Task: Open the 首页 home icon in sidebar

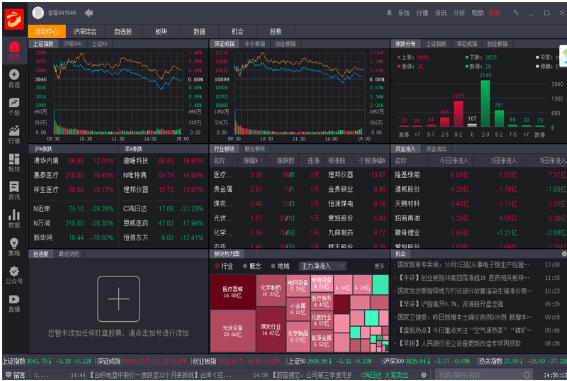Action: (14, 50)
